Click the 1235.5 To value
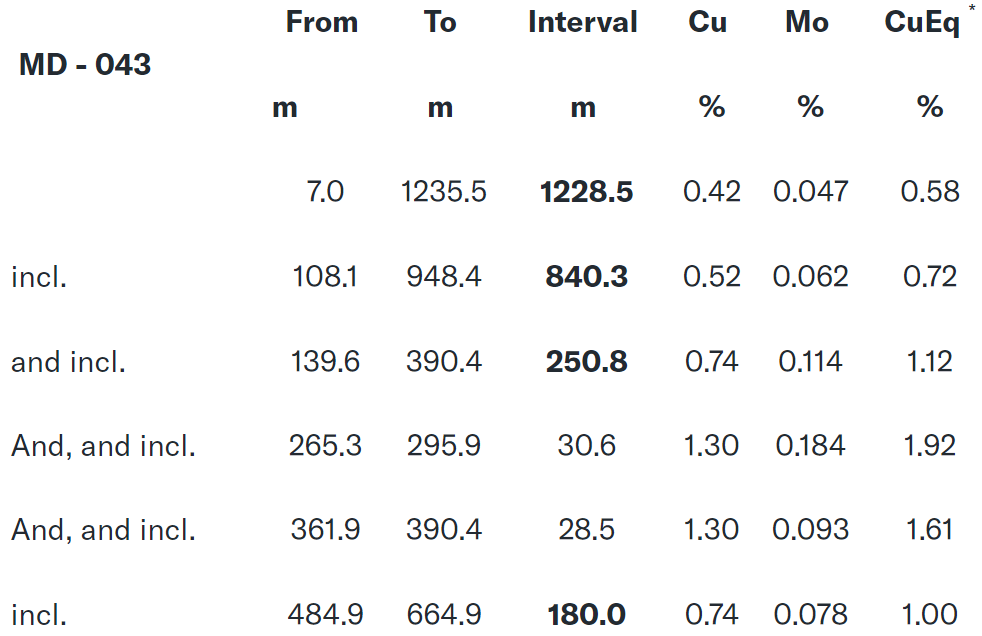Image resolution: width=982 pixels, height=636 pixels. tap(444, 192)
